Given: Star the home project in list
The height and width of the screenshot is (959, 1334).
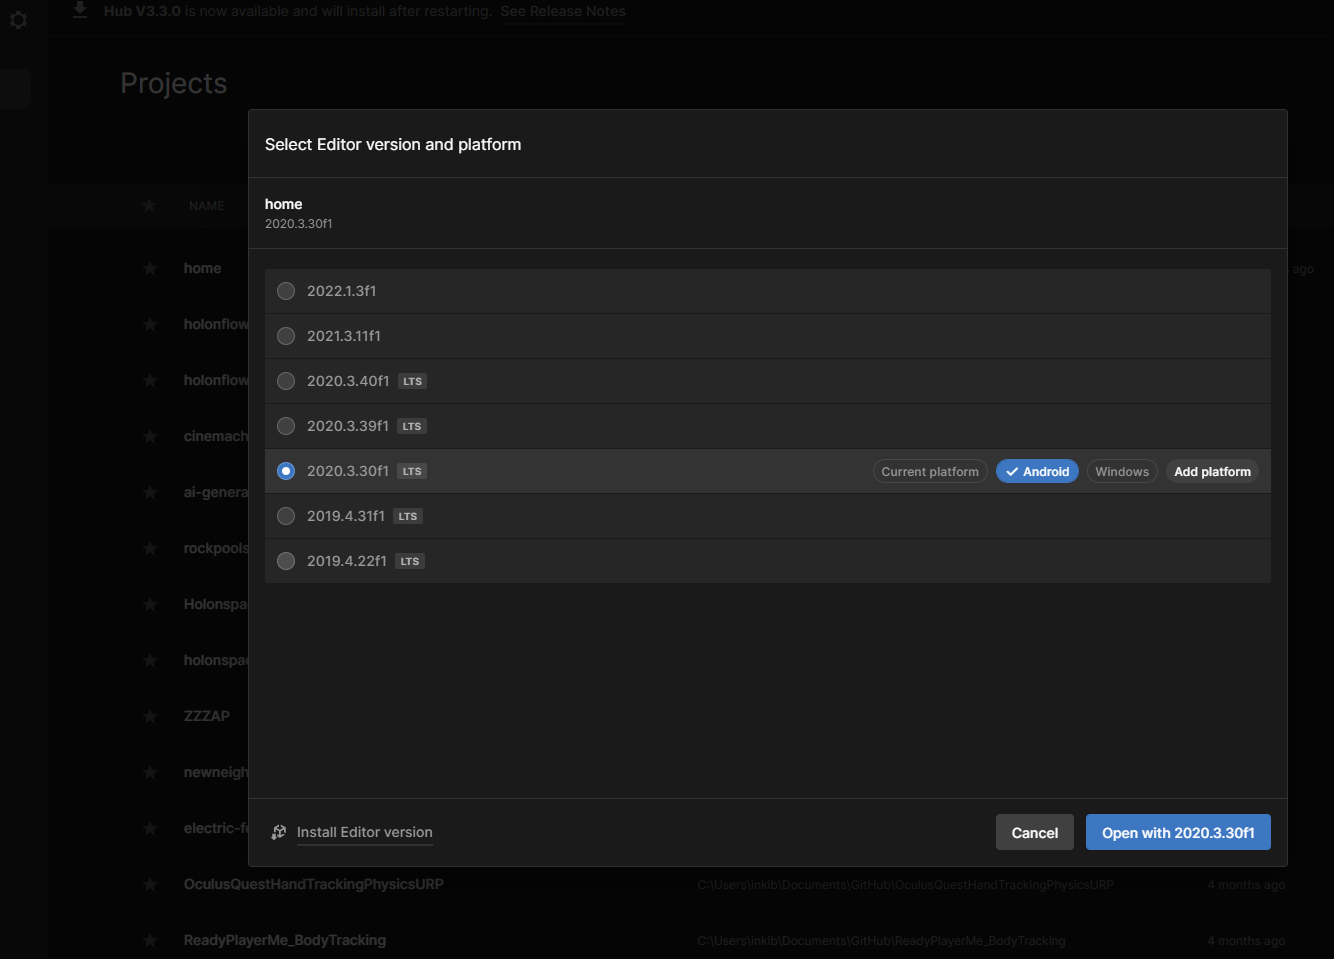Looking at the screenshot, I should pyautogui.click(x=150, y=268).
